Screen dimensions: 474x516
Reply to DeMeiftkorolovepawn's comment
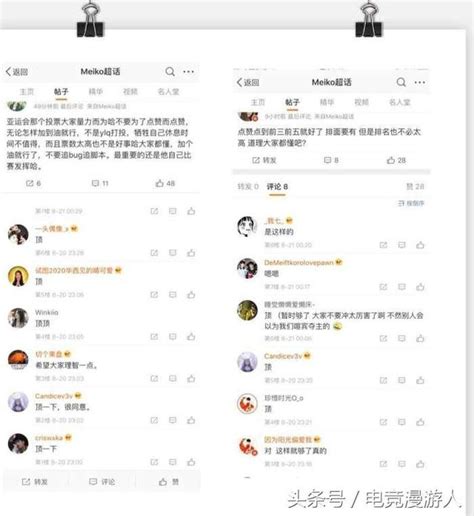pos(402,287)
